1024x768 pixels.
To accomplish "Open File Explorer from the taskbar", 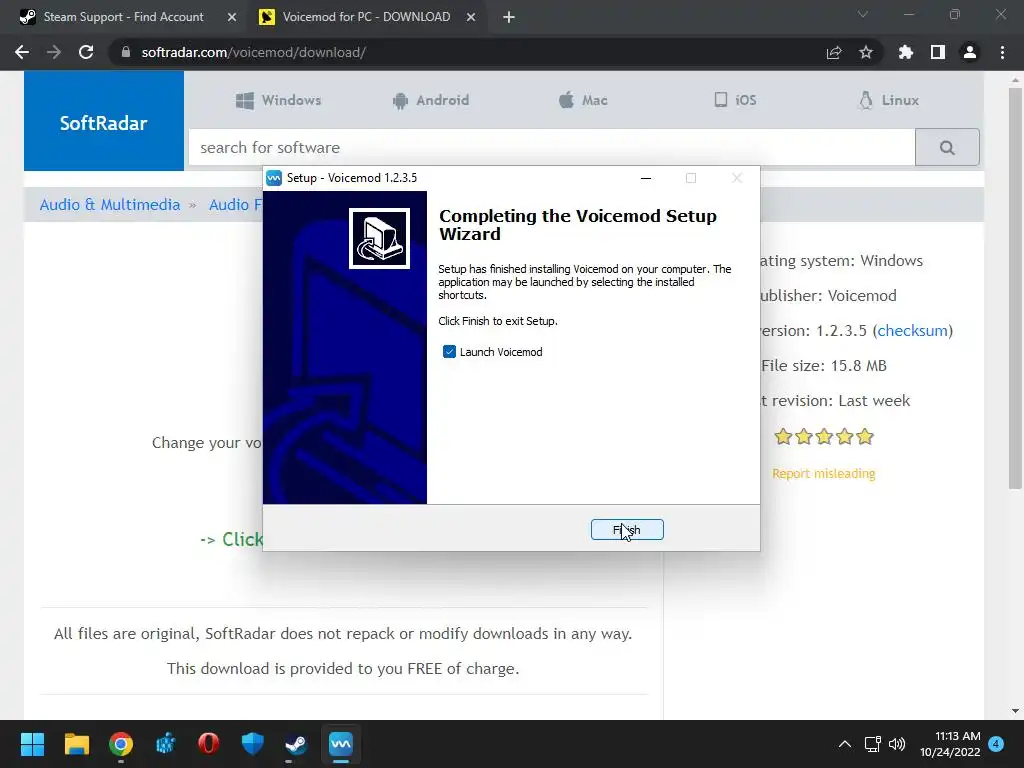I will pos(76,744).
